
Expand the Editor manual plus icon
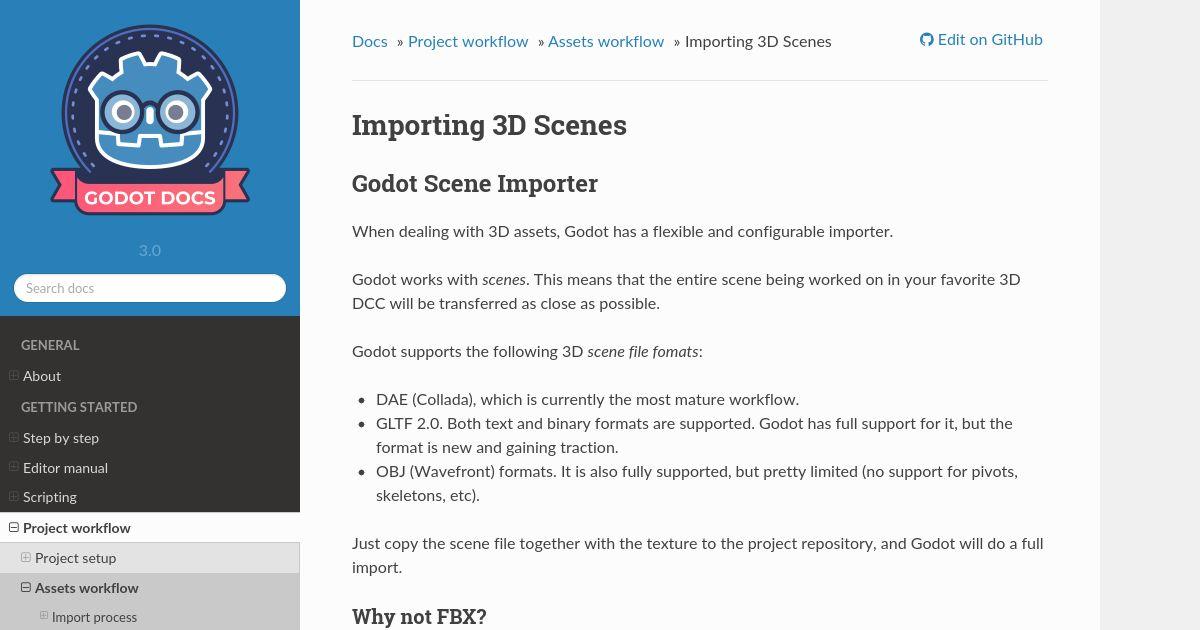pyautogui.click(x=14, y=467)
